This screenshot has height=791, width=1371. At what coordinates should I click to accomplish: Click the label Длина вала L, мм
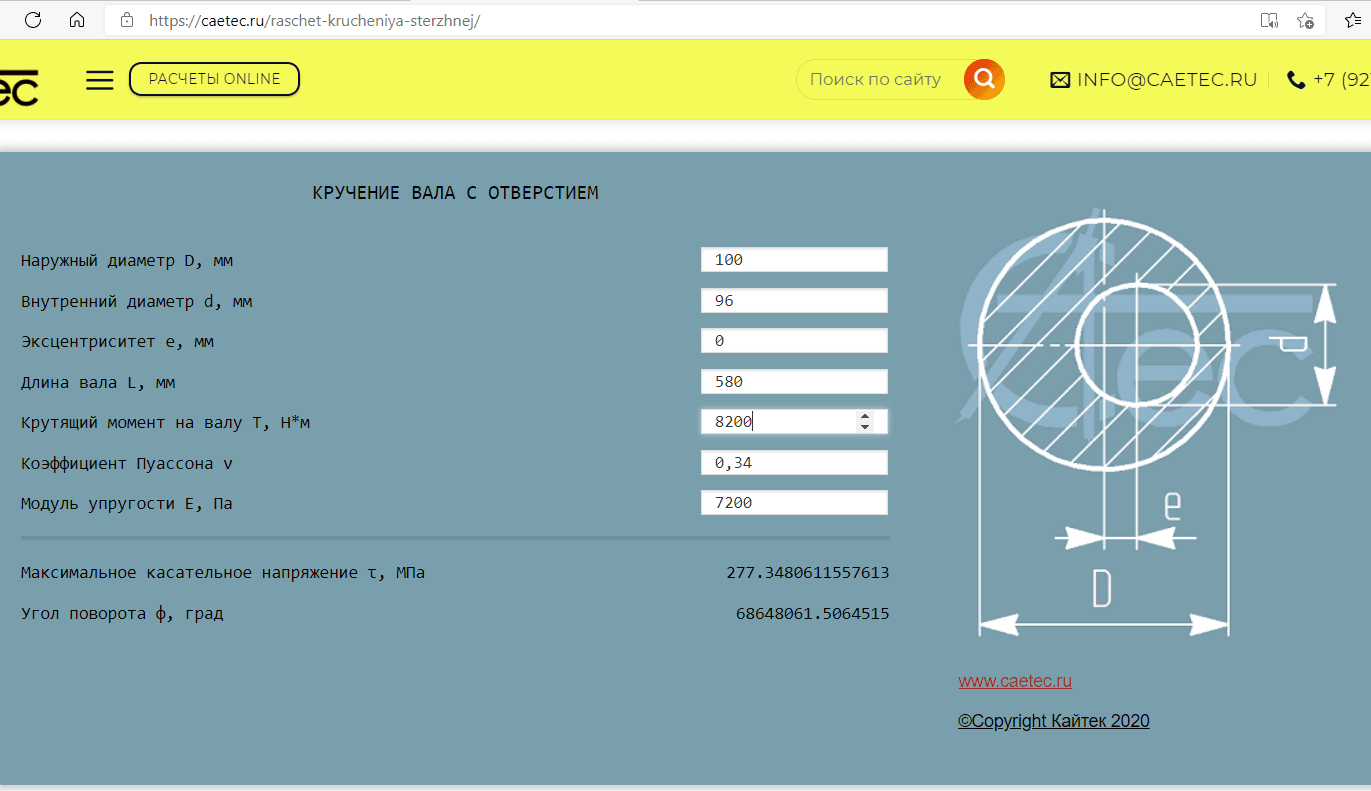coord(98,383)
